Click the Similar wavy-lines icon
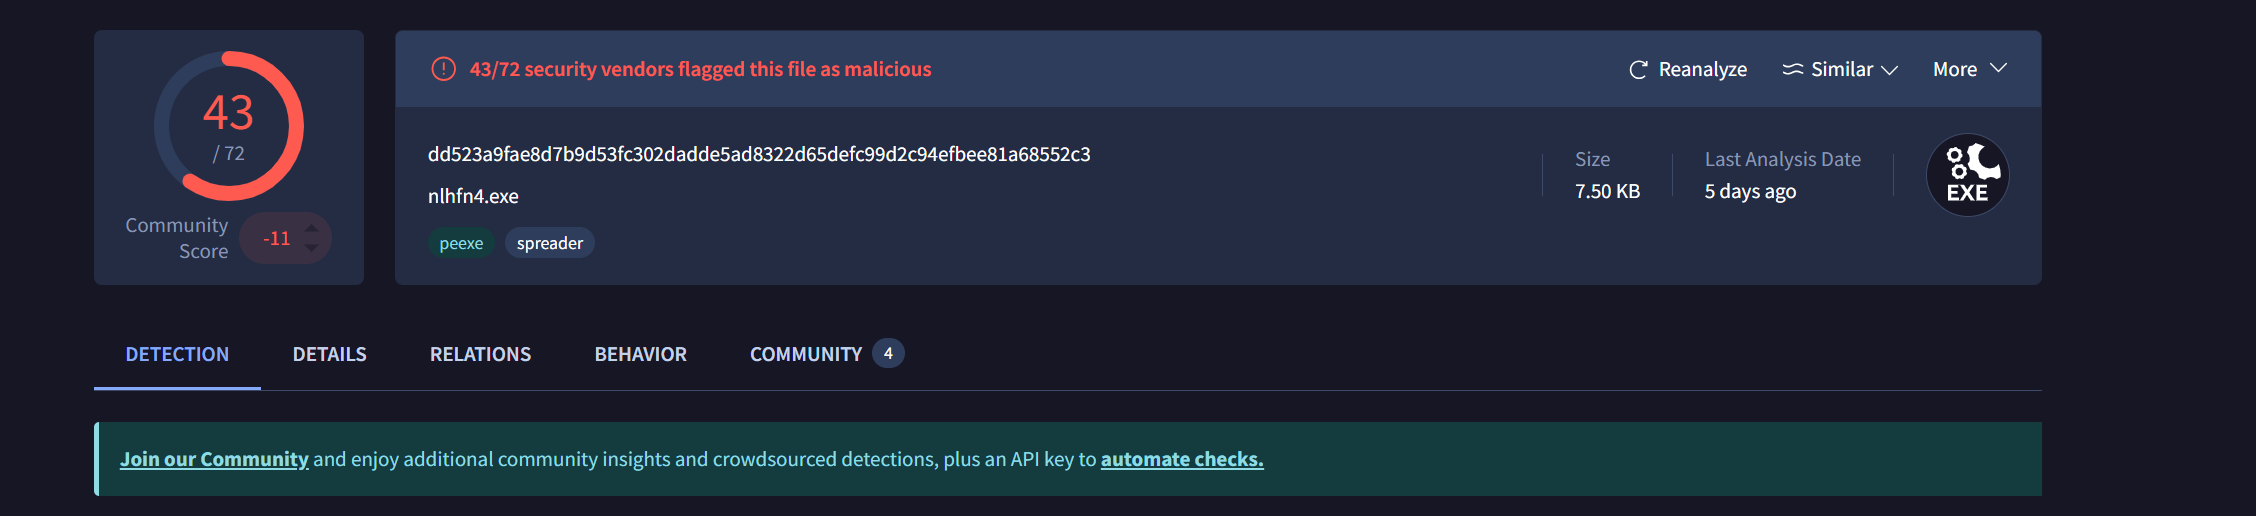This screenshot has width=2256, height=516. (1793, 70)
